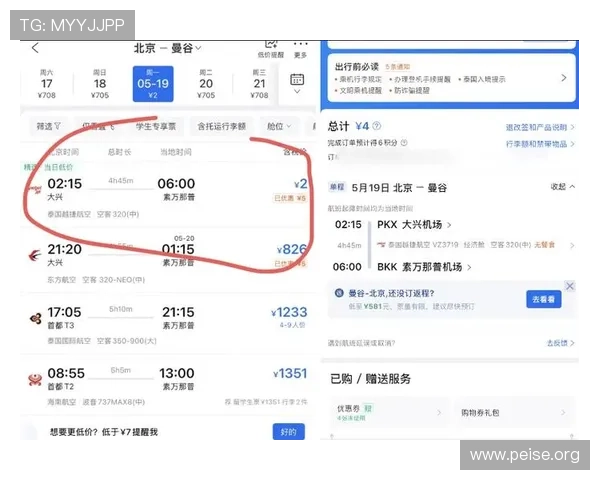Click the 海南航空 logo on the 08:55 flight
This screenshot has height=480, width=600.
pos(35,379)
